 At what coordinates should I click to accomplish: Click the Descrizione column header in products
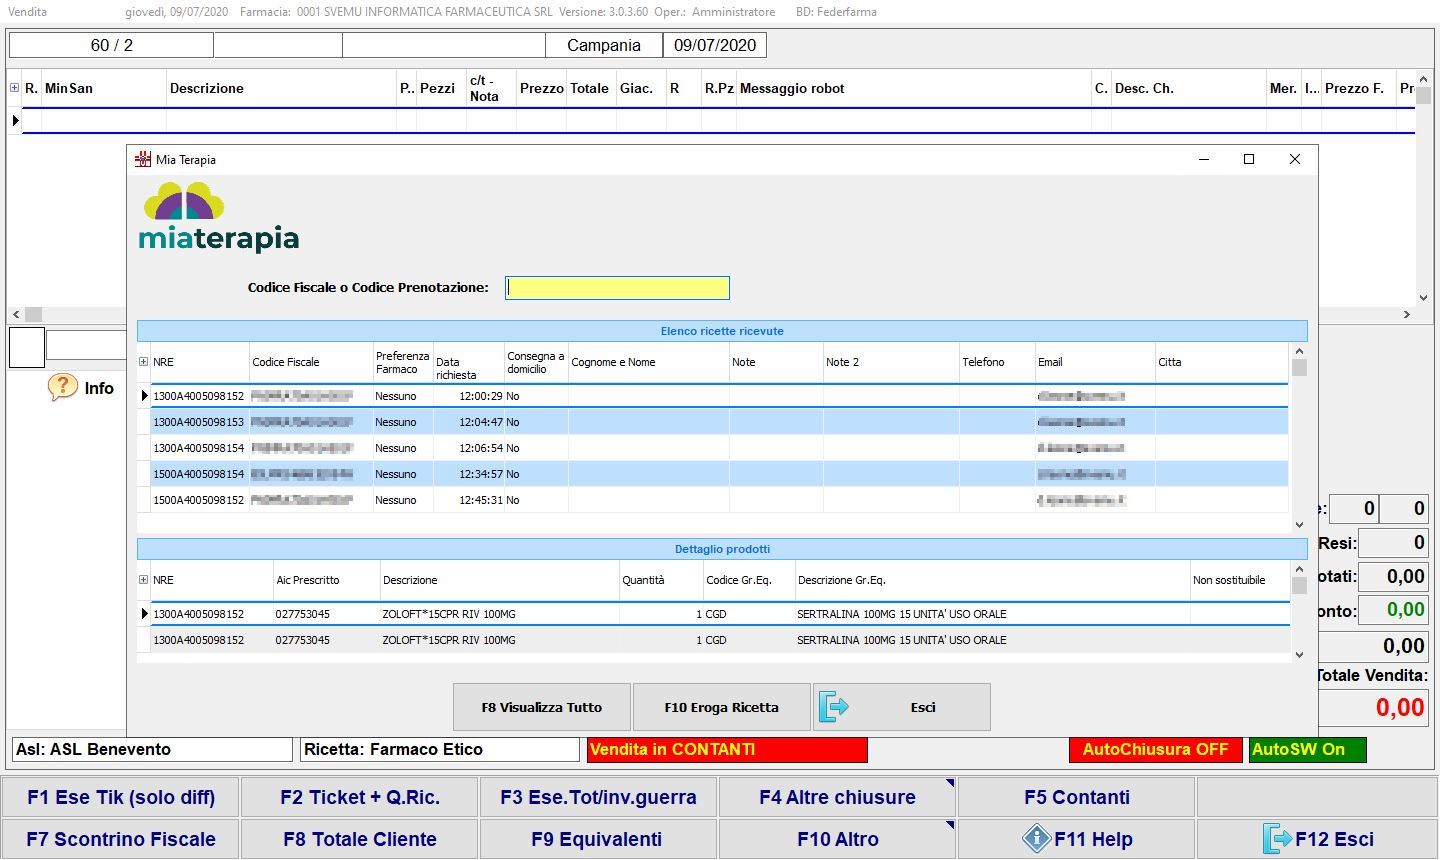tap(410, 580)
